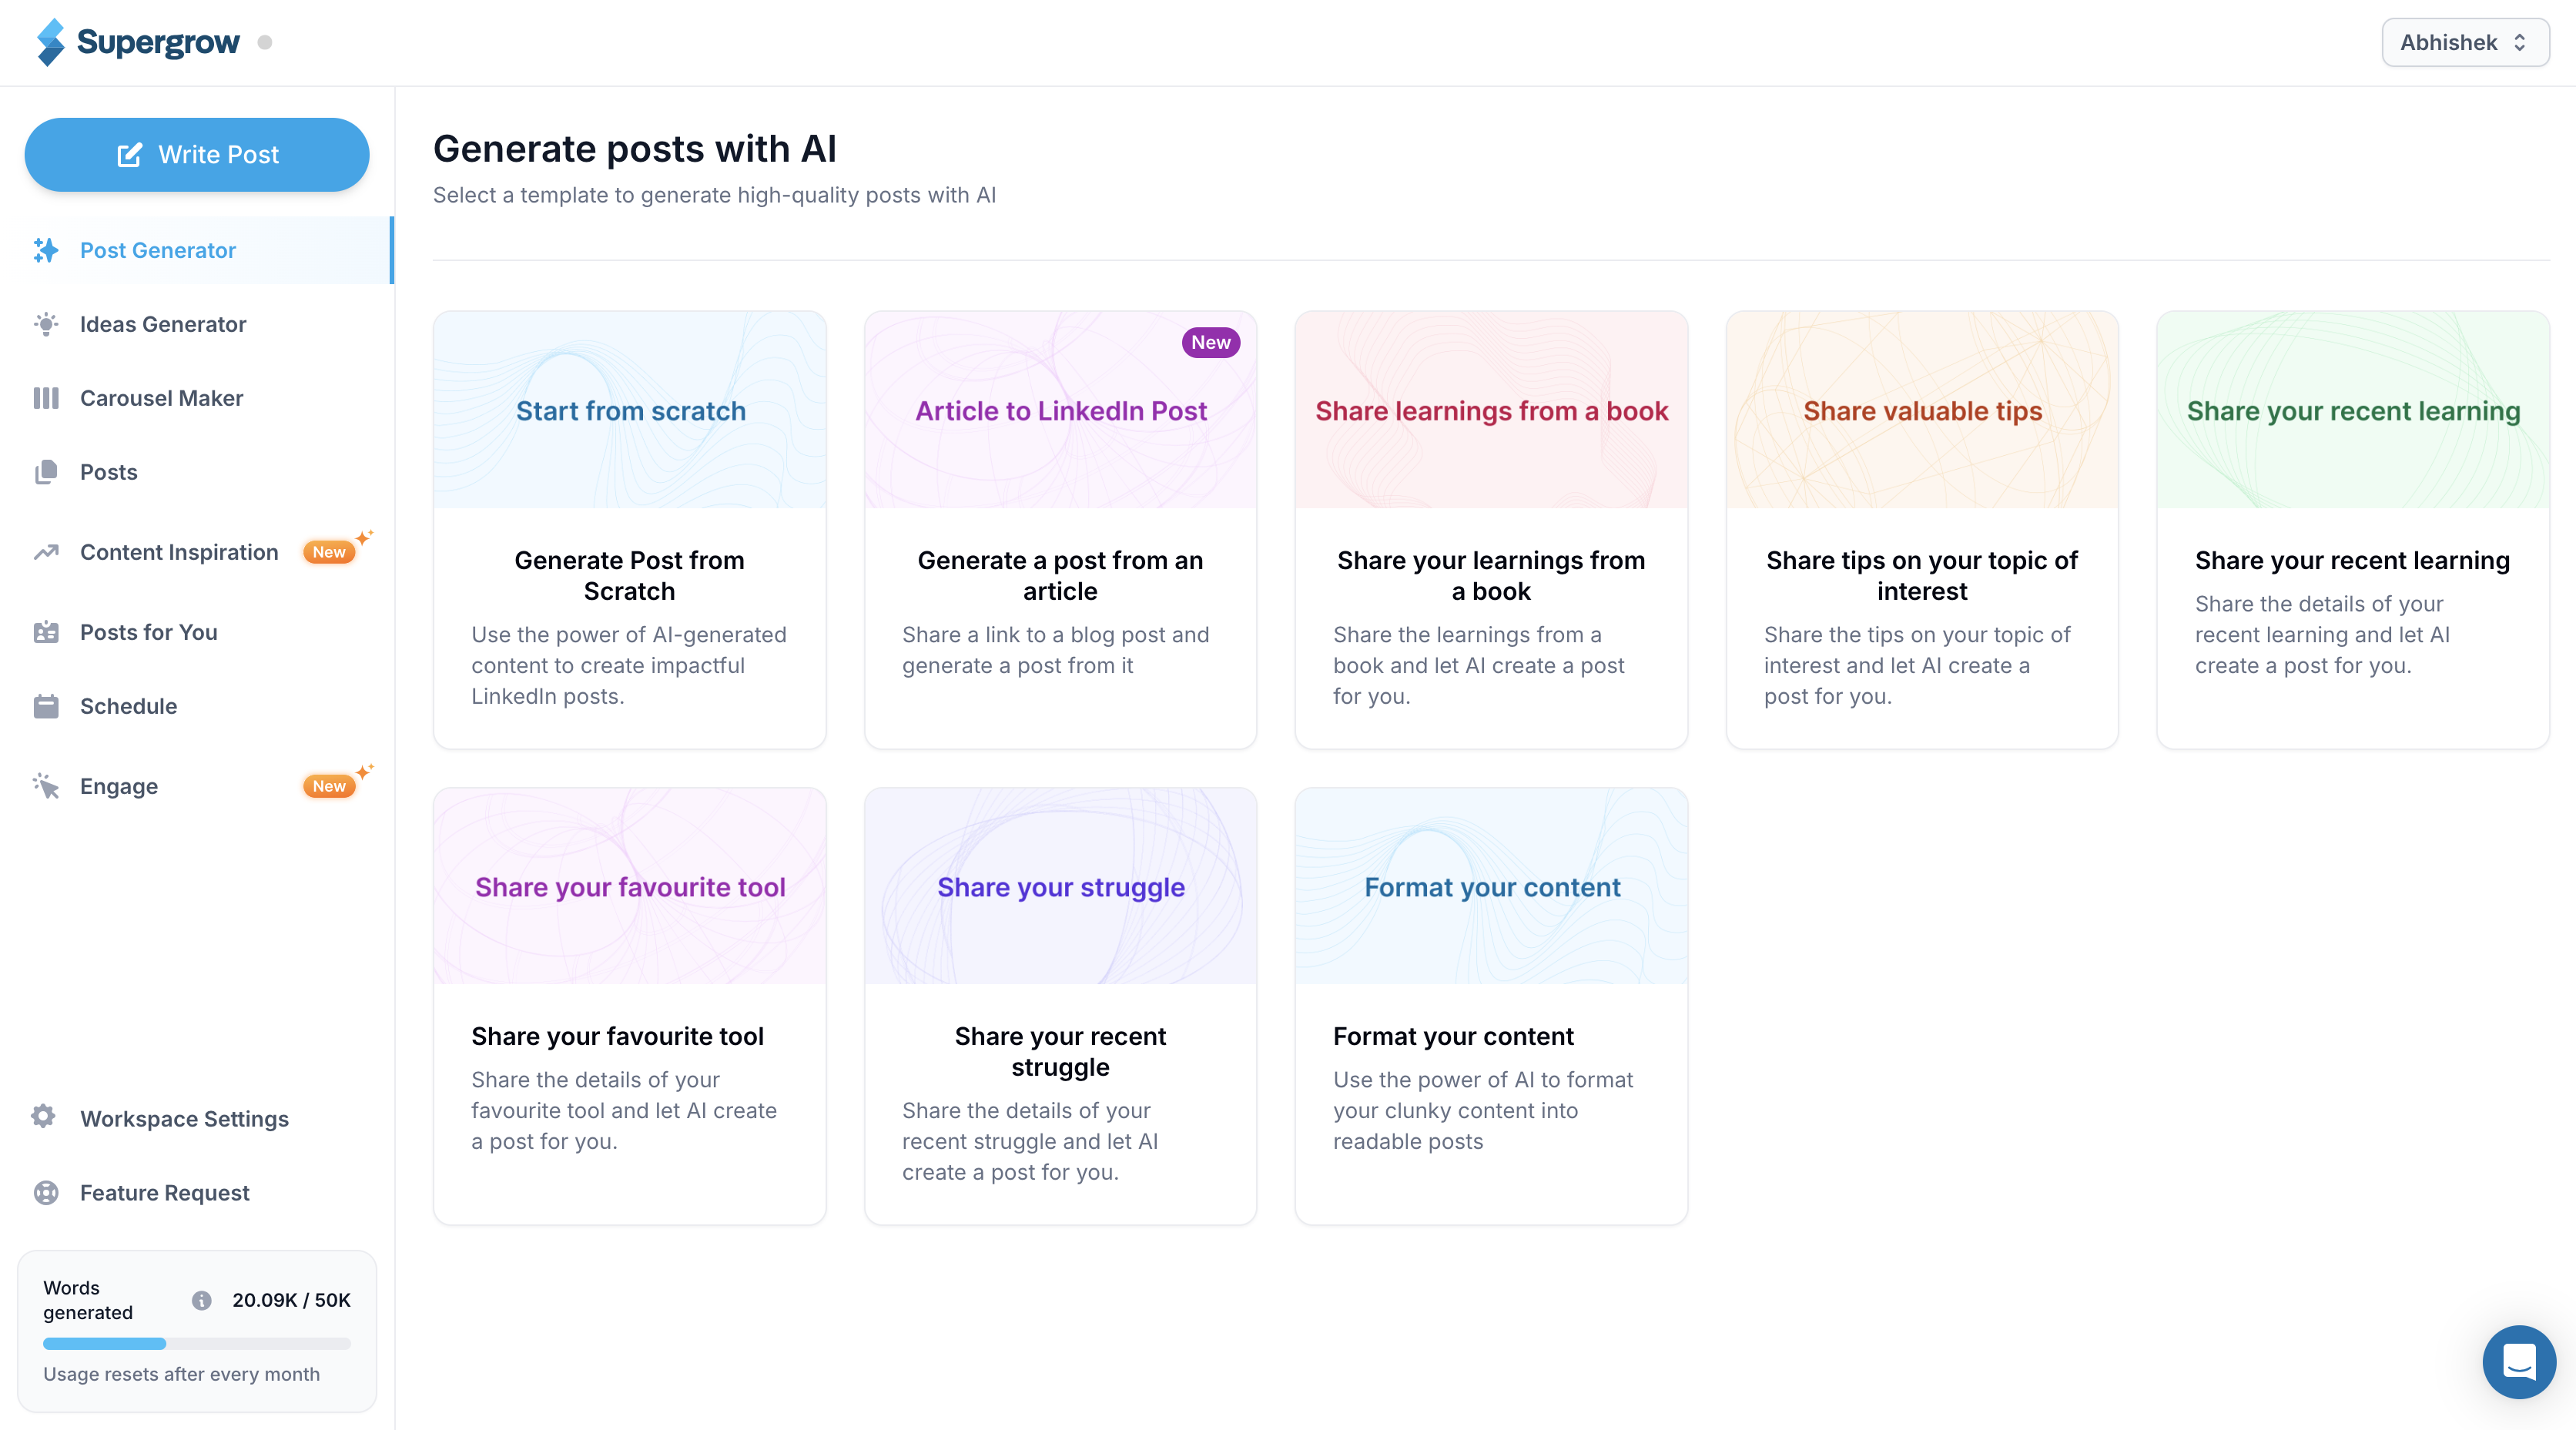
Task: Go to Posts for You
Action: pyautogui.click(x=148, y=632)
